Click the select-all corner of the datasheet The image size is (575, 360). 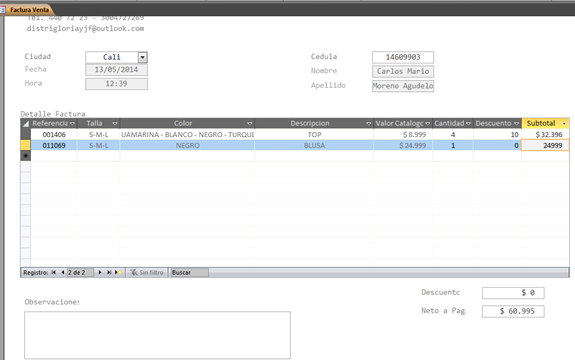[x=26, y=124]
